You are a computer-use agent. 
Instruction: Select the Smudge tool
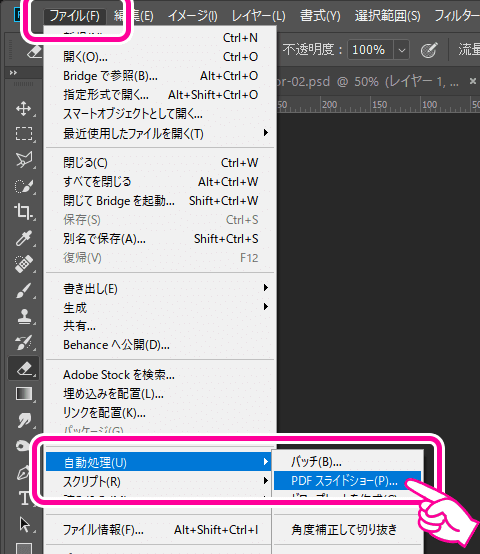coord(24,420)
